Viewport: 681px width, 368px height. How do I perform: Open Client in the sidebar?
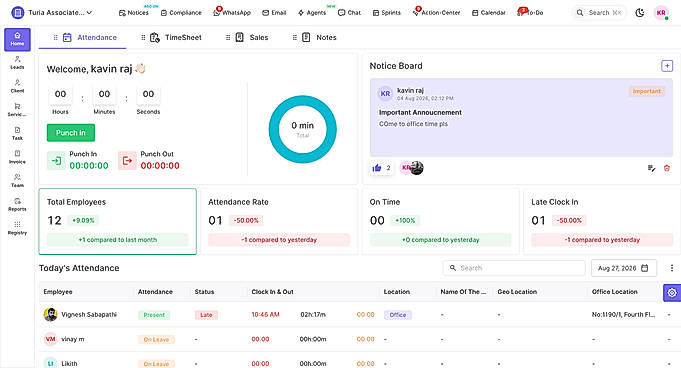pos(17,86)
